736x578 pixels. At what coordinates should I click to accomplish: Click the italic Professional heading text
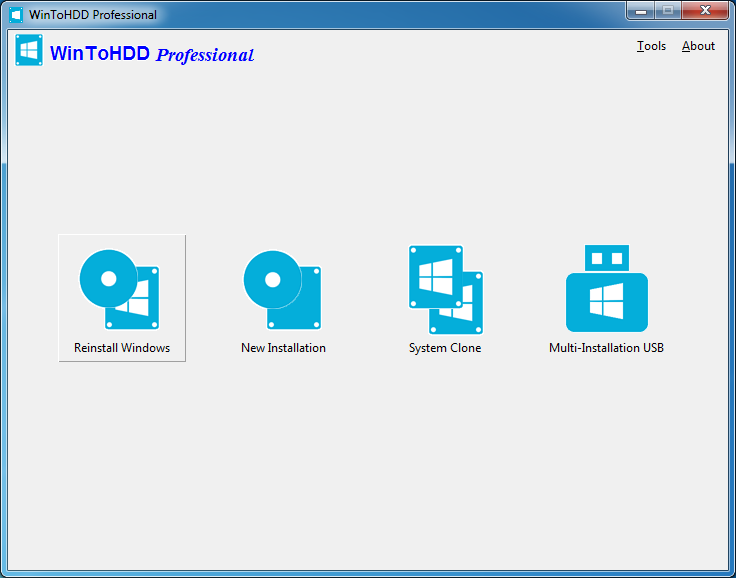point(205,55)
